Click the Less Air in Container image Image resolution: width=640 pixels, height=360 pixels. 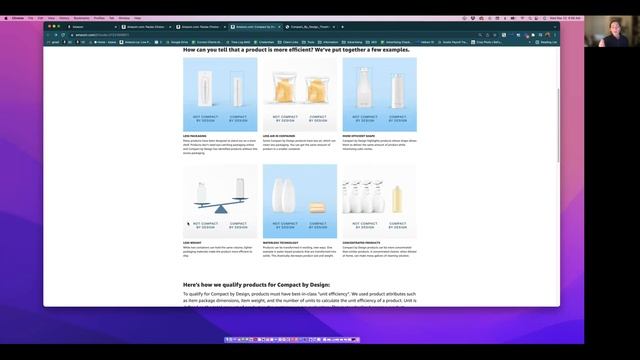pyautogui.click(x=300, y=94)
